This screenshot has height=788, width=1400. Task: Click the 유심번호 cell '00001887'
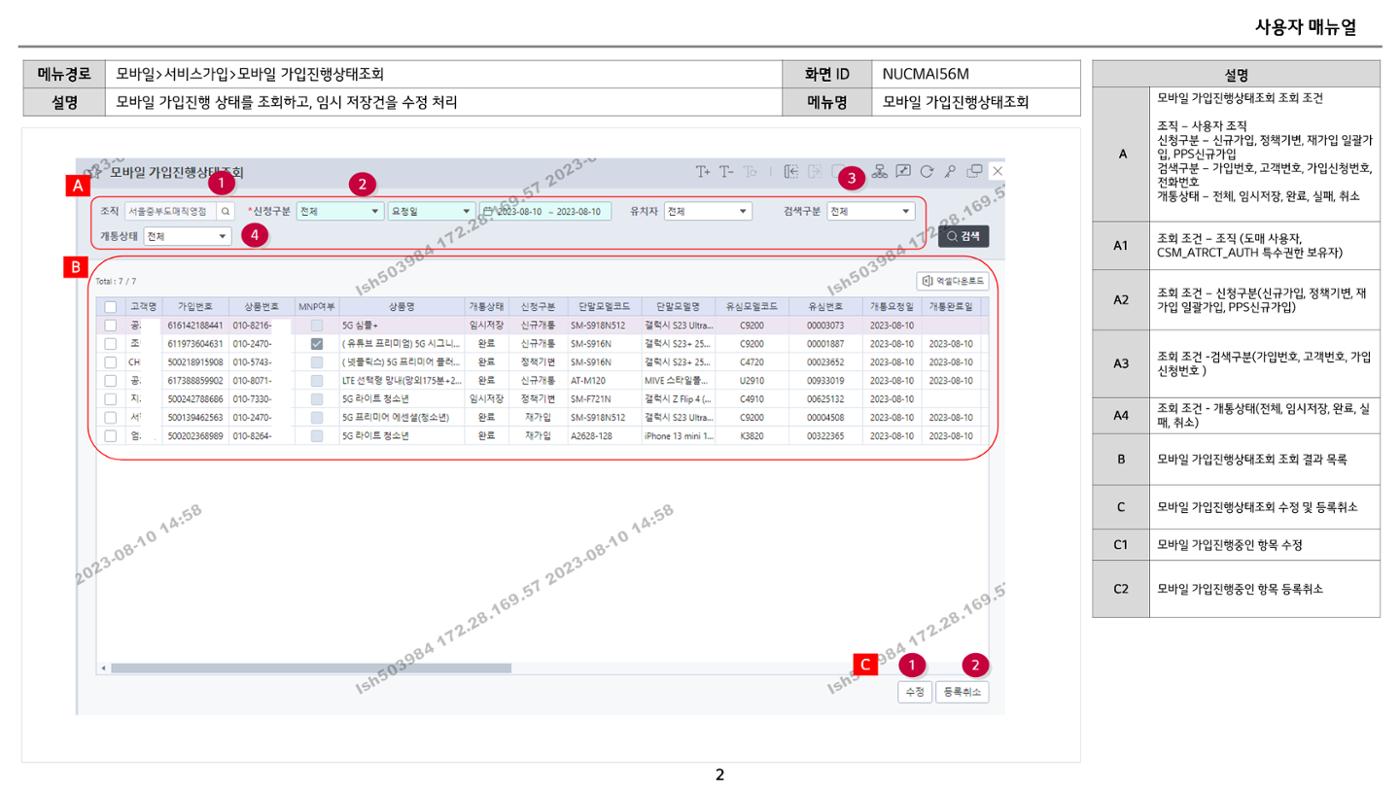point(825,344)
